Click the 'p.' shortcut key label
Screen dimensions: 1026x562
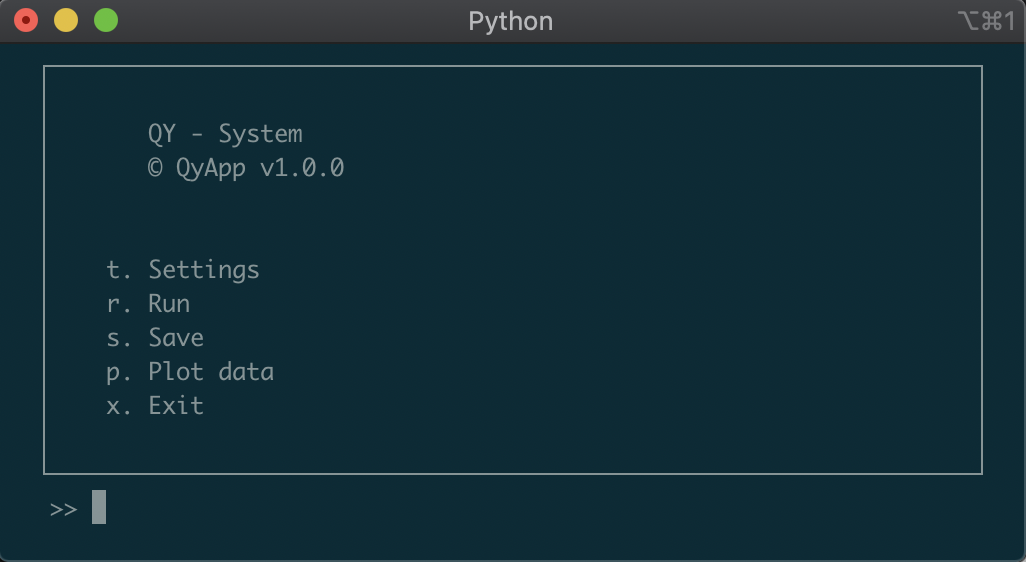click(118, 374)
